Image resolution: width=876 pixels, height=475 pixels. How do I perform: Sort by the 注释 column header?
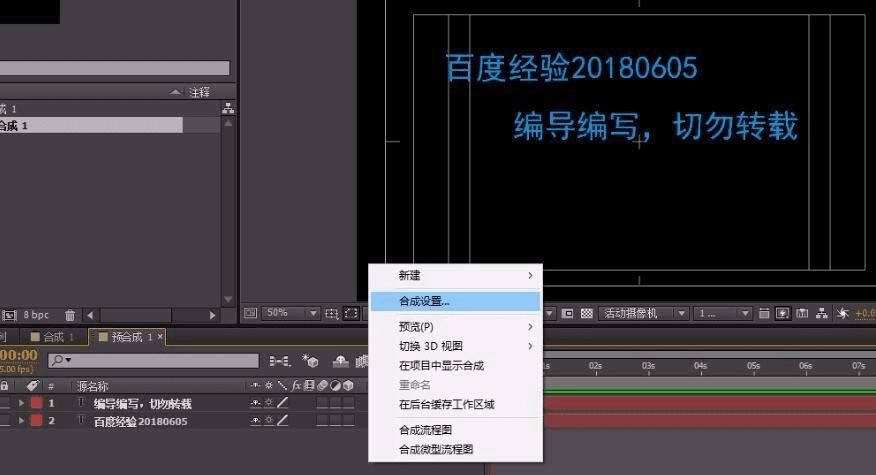point(199,92)
